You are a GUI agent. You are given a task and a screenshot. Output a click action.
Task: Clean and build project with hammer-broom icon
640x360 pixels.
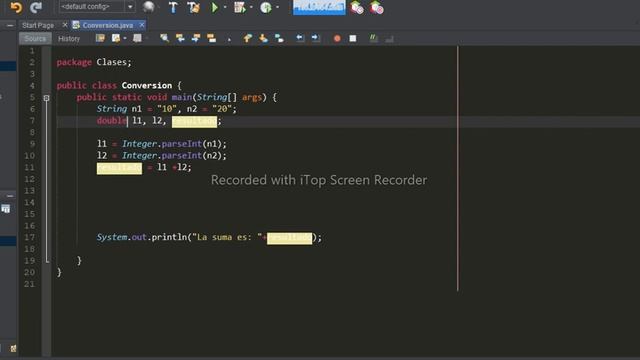click(193, 7)
